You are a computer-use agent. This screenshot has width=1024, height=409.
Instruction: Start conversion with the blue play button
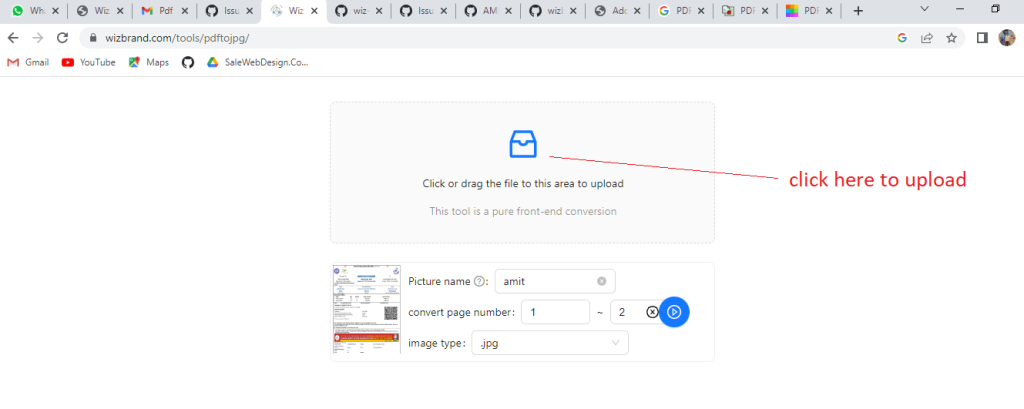click(674, 312)
